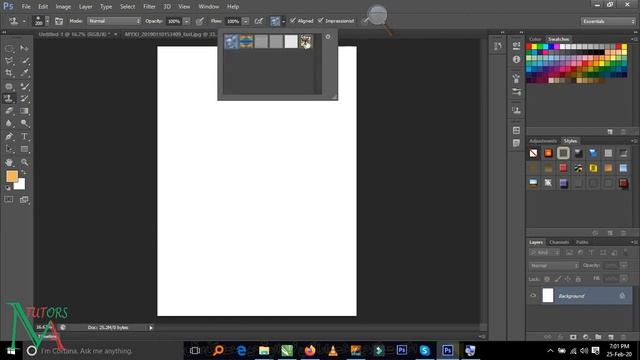Open layer blend mode dropdown in Layers panel
This screenshot has height=360, width=640.
tap(554, 266)
